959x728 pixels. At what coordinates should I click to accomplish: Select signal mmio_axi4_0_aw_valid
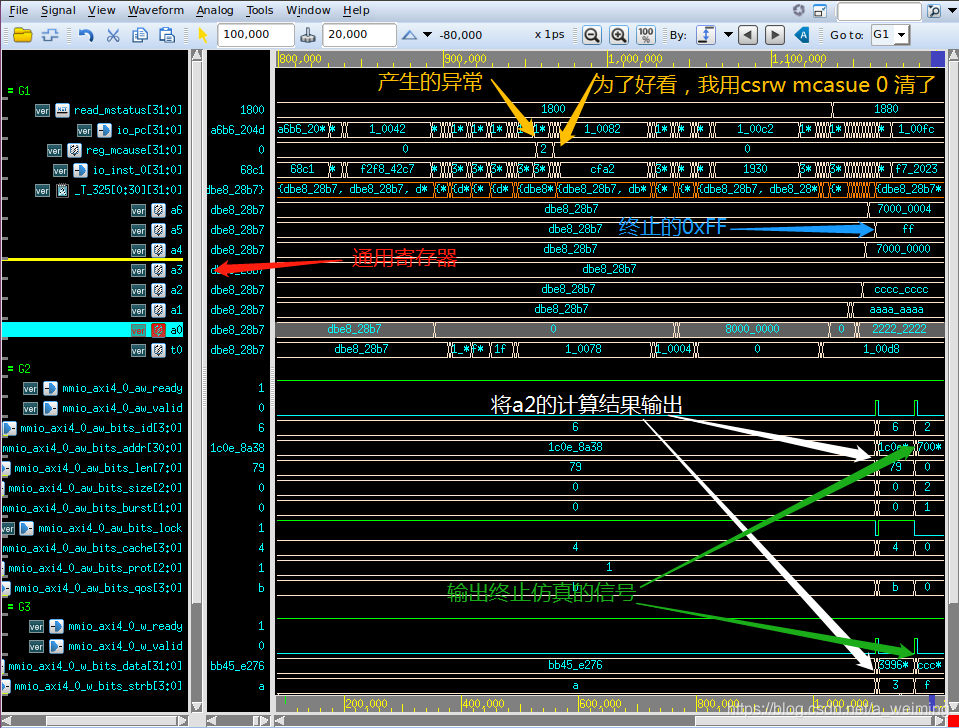tap(122, 409)
